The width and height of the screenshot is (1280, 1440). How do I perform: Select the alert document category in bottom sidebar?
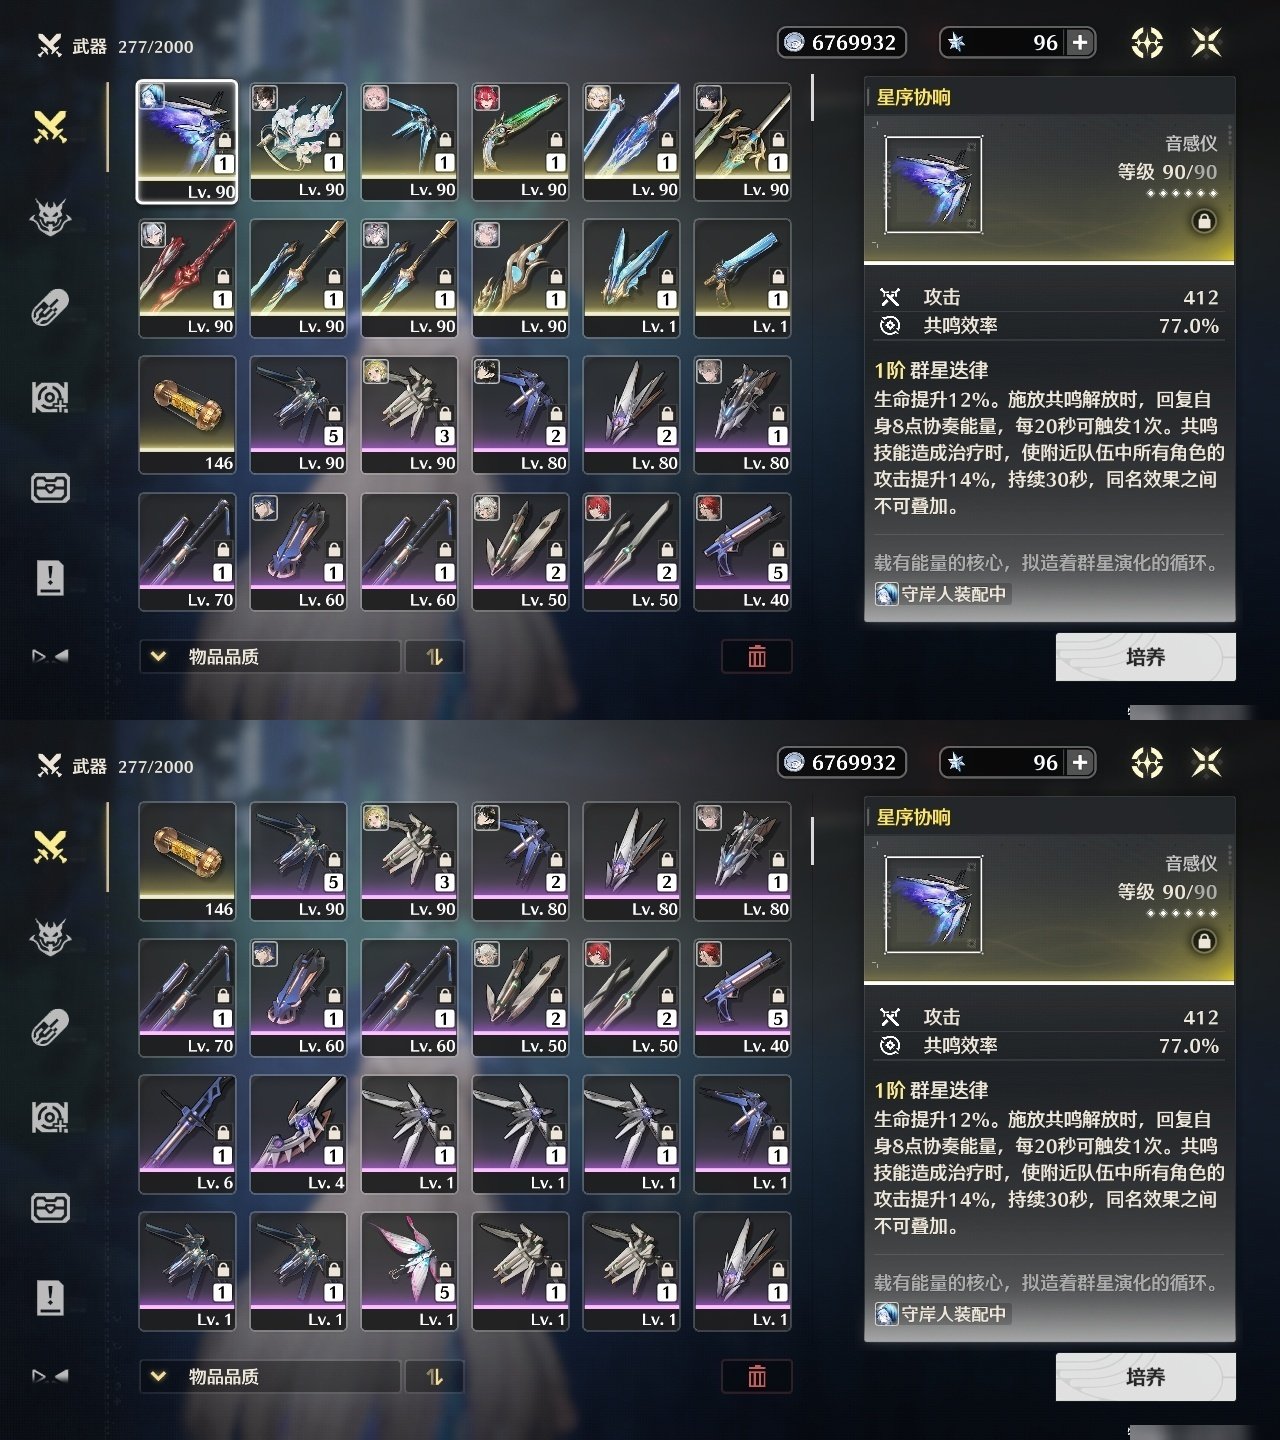tap(50, 1297)
